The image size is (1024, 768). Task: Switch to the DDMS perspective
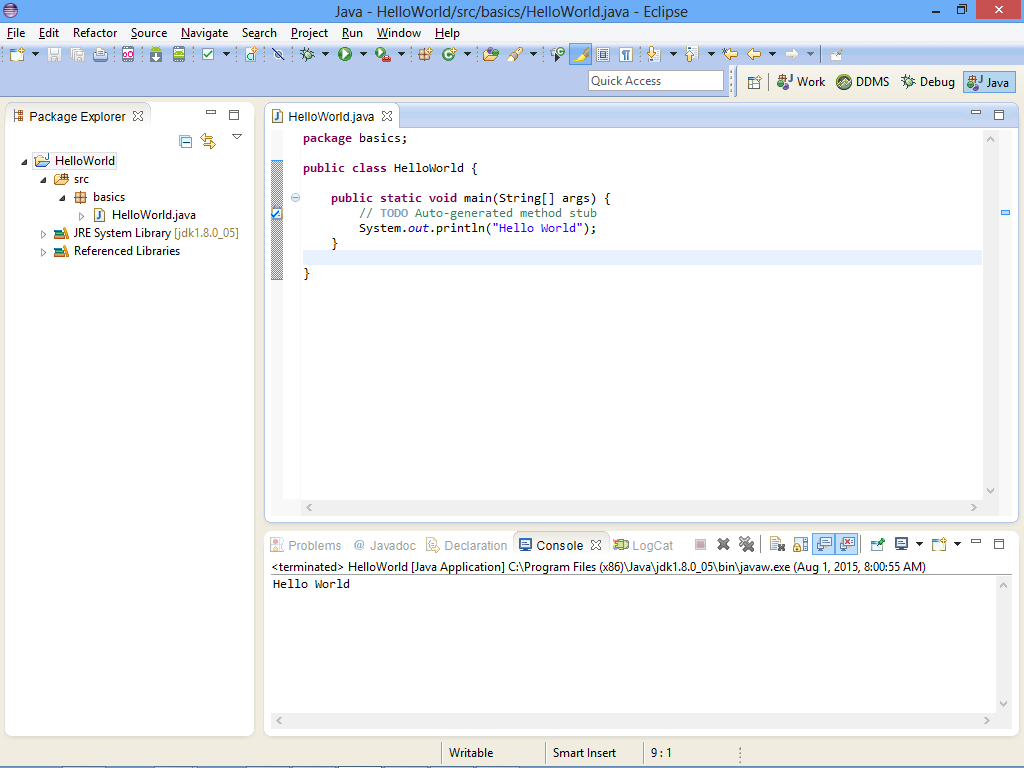pyautogui.click(x=863, y=82)
